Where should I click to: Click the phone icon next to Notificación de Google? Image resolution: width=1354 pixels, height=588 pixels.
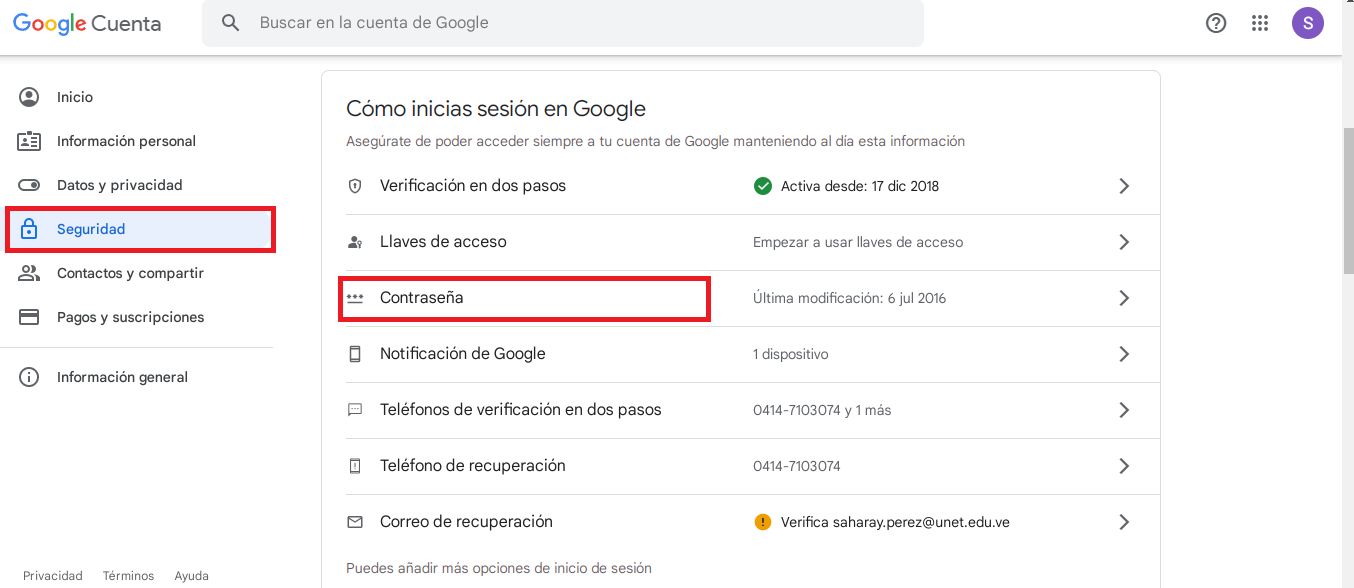[x=356, y=353]
